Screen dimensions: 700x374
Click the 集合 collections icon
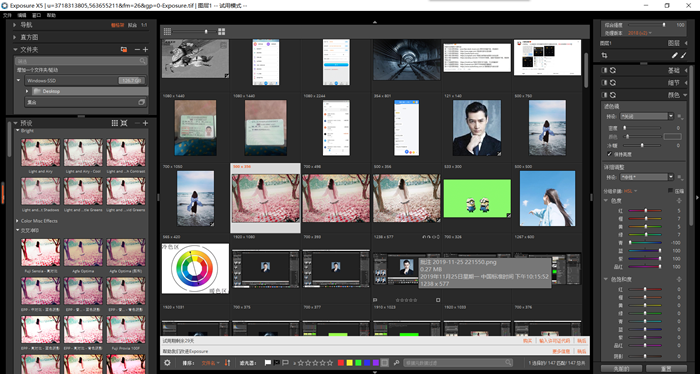coord(142,102)
